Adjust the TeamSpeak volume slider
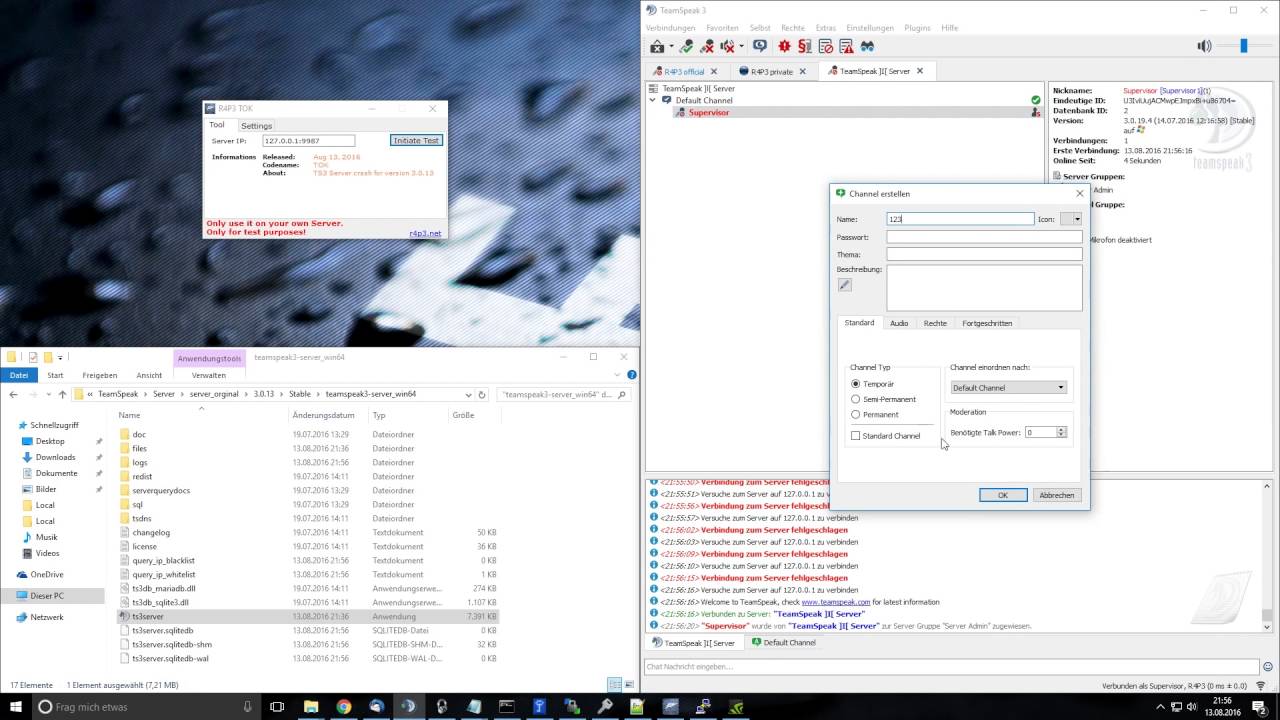Viewport: 1280px width, 720px height. 1245,46
